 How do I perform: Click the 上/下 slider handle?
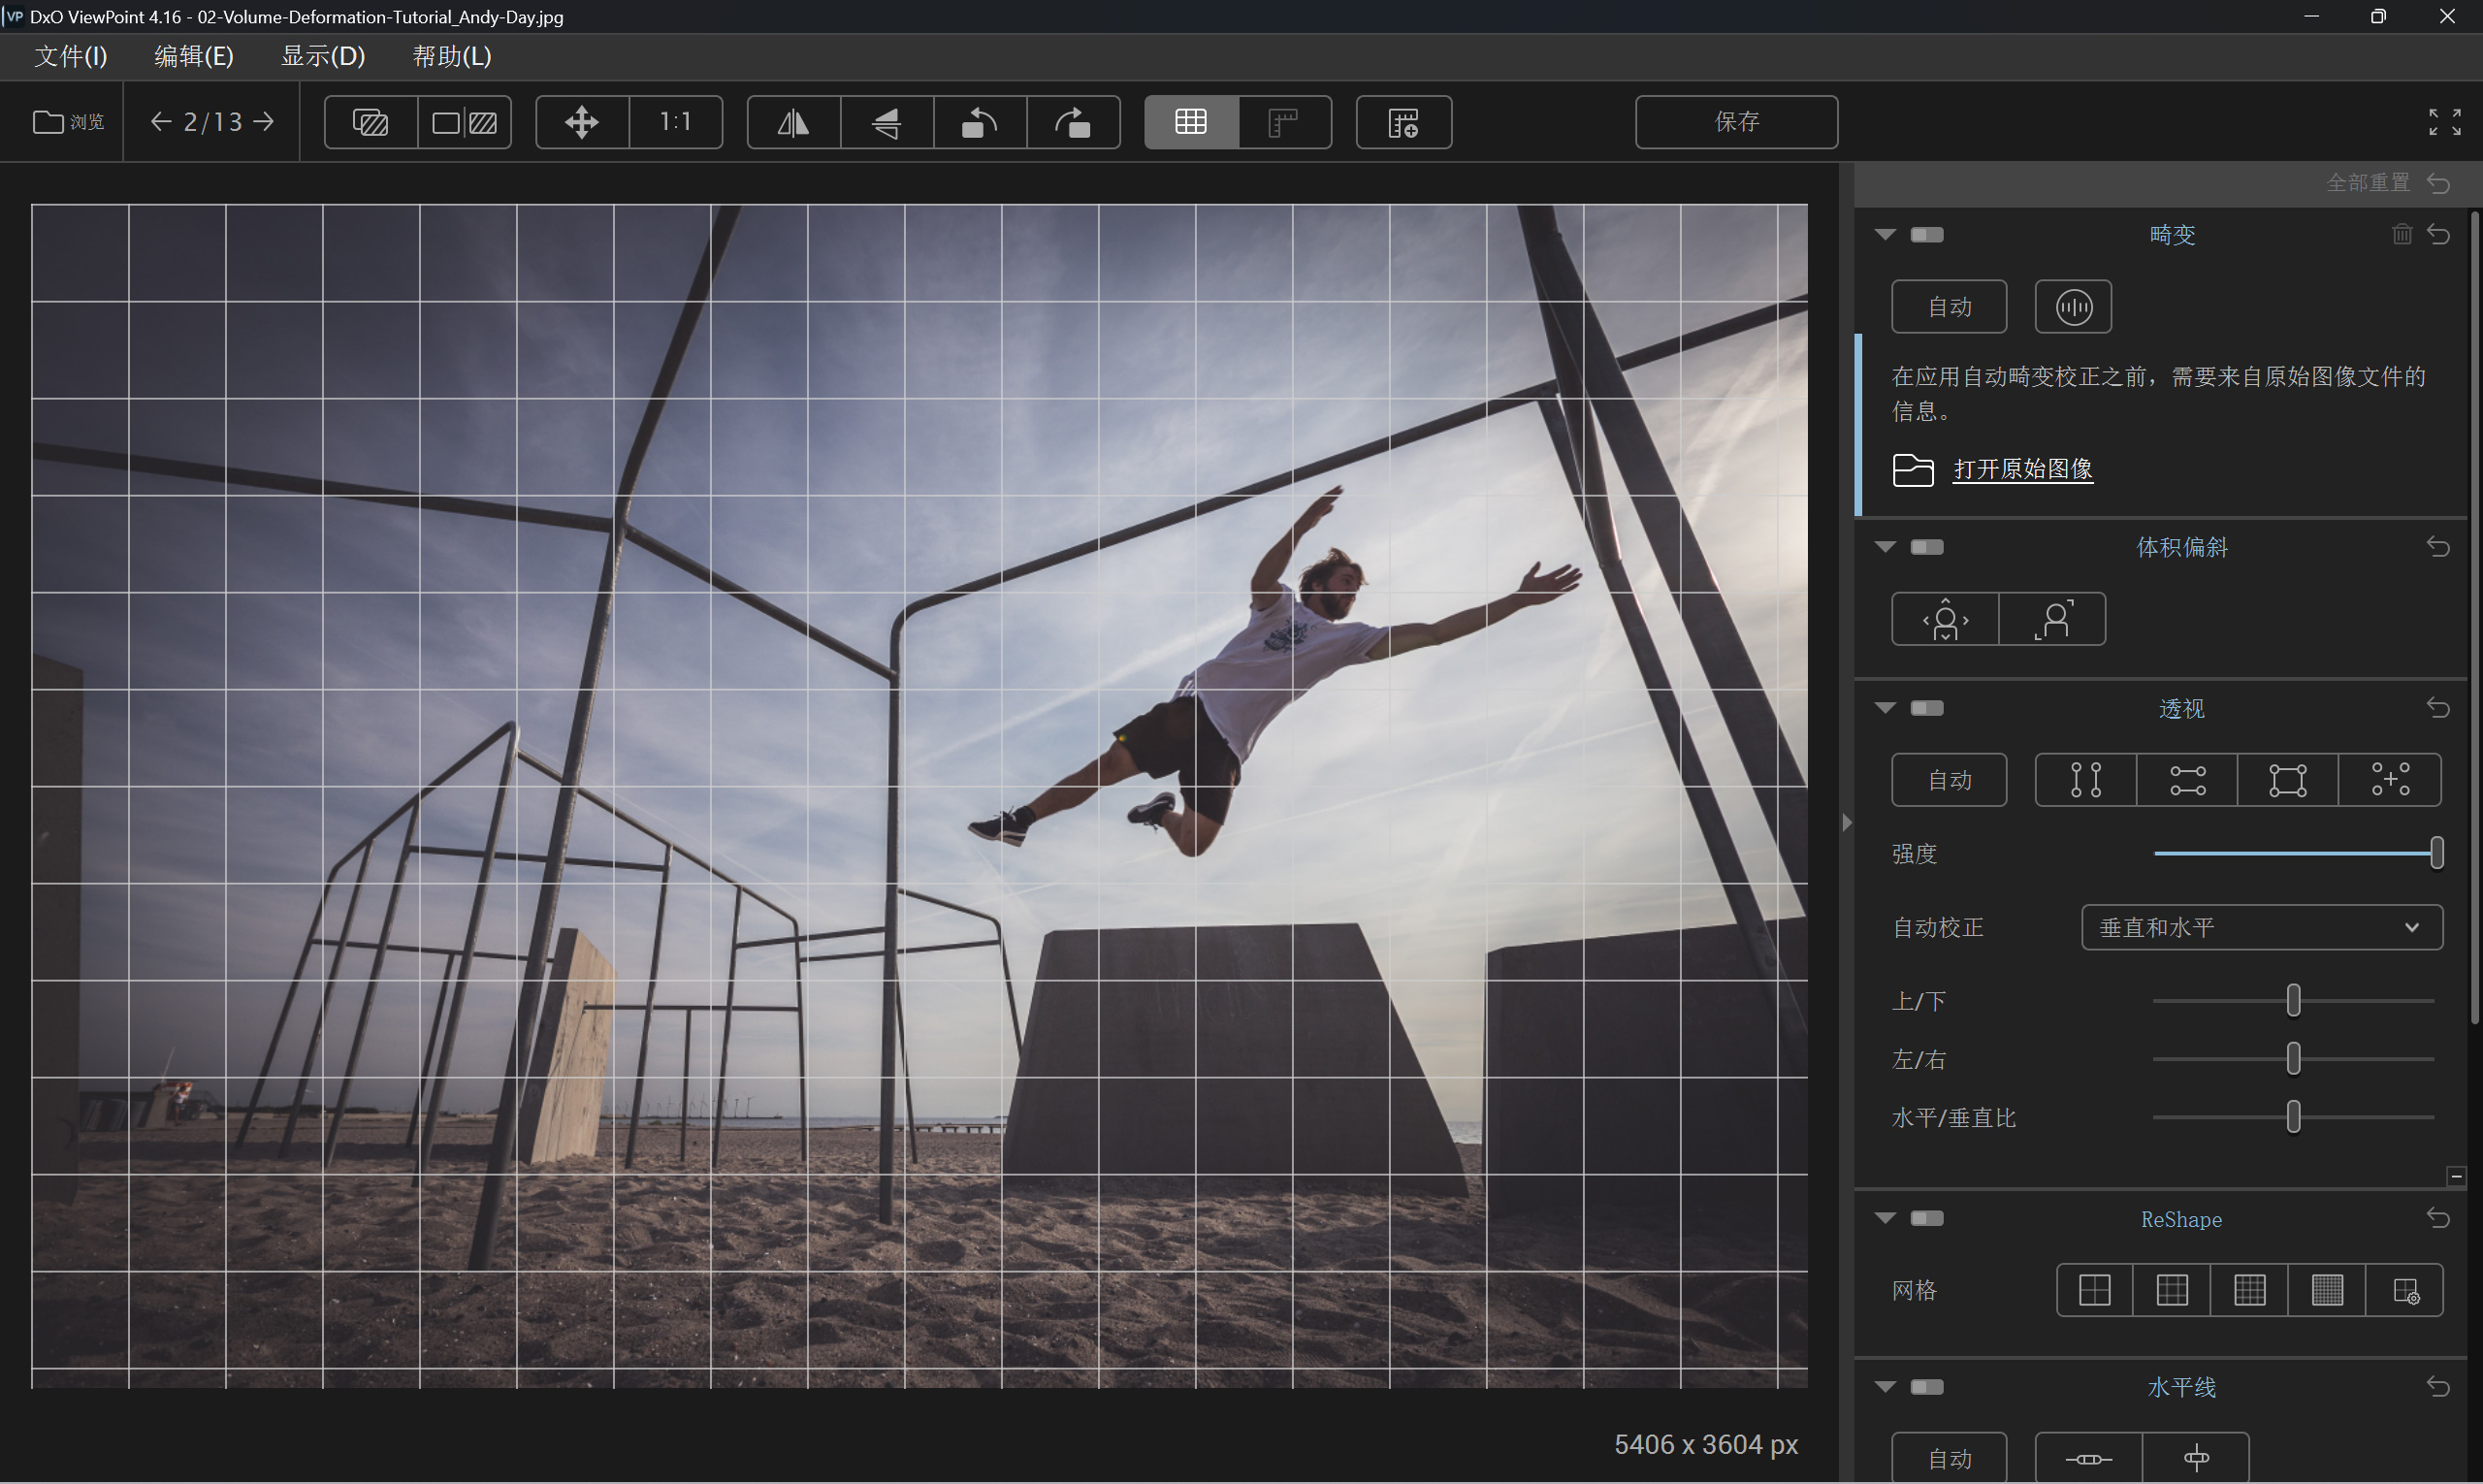coord(2293,1000)
